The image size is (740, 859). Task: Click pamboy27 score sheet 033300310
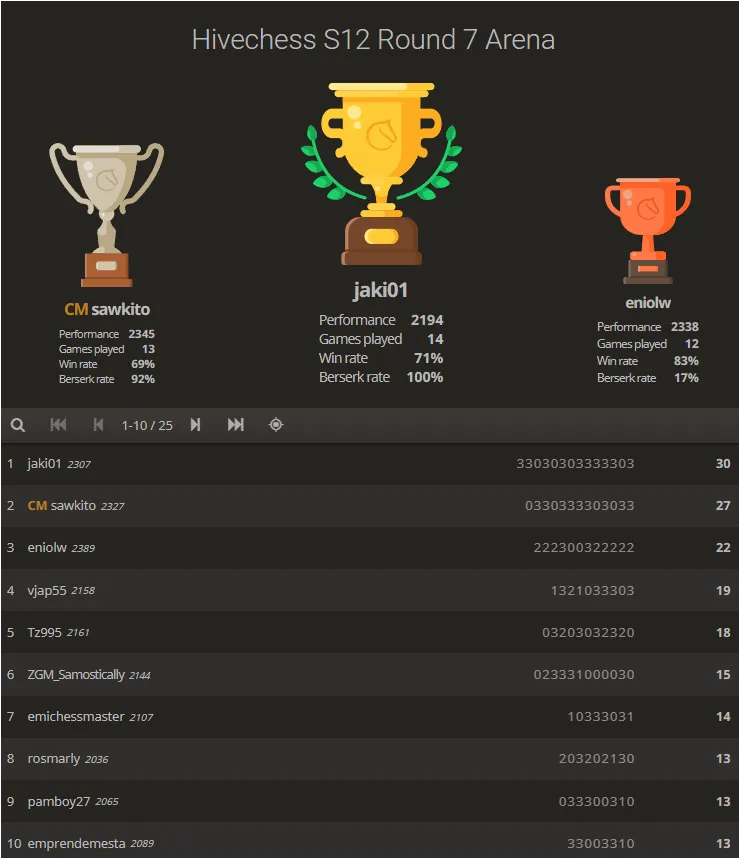pyautogui.click(x=596, y=801)
